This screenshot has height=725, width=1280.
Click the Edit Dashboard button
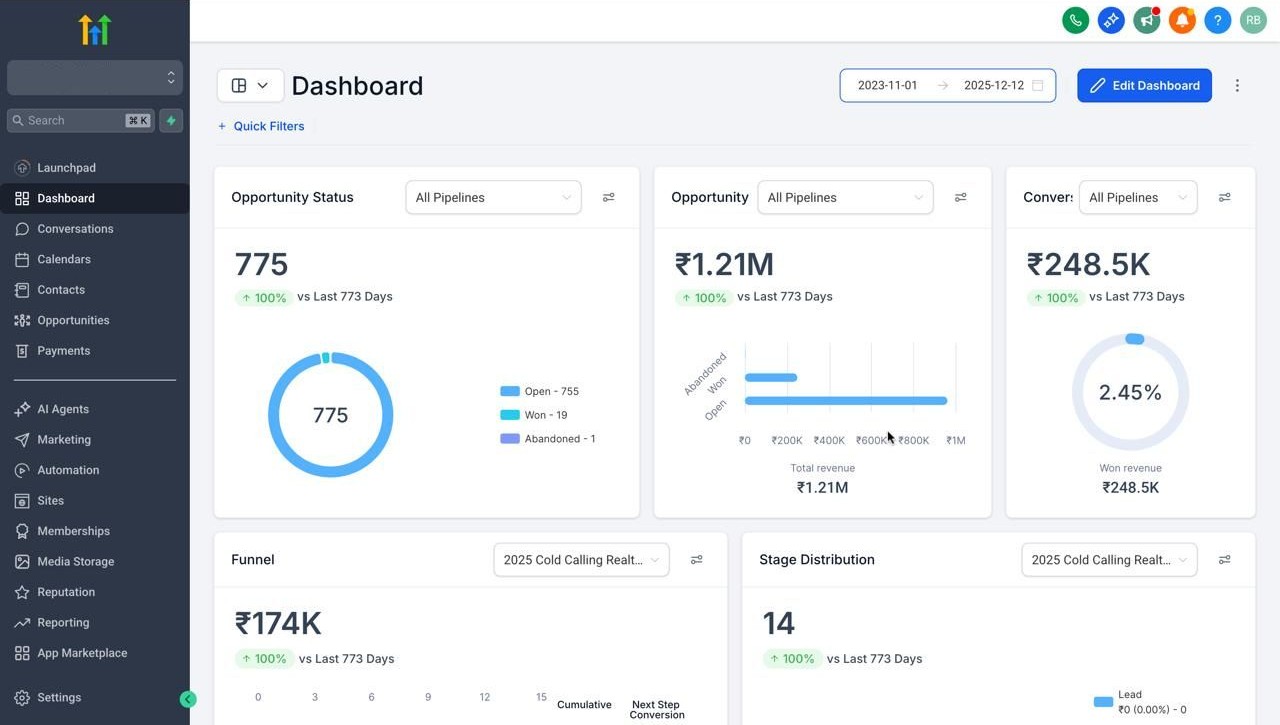pos(1144,86)
